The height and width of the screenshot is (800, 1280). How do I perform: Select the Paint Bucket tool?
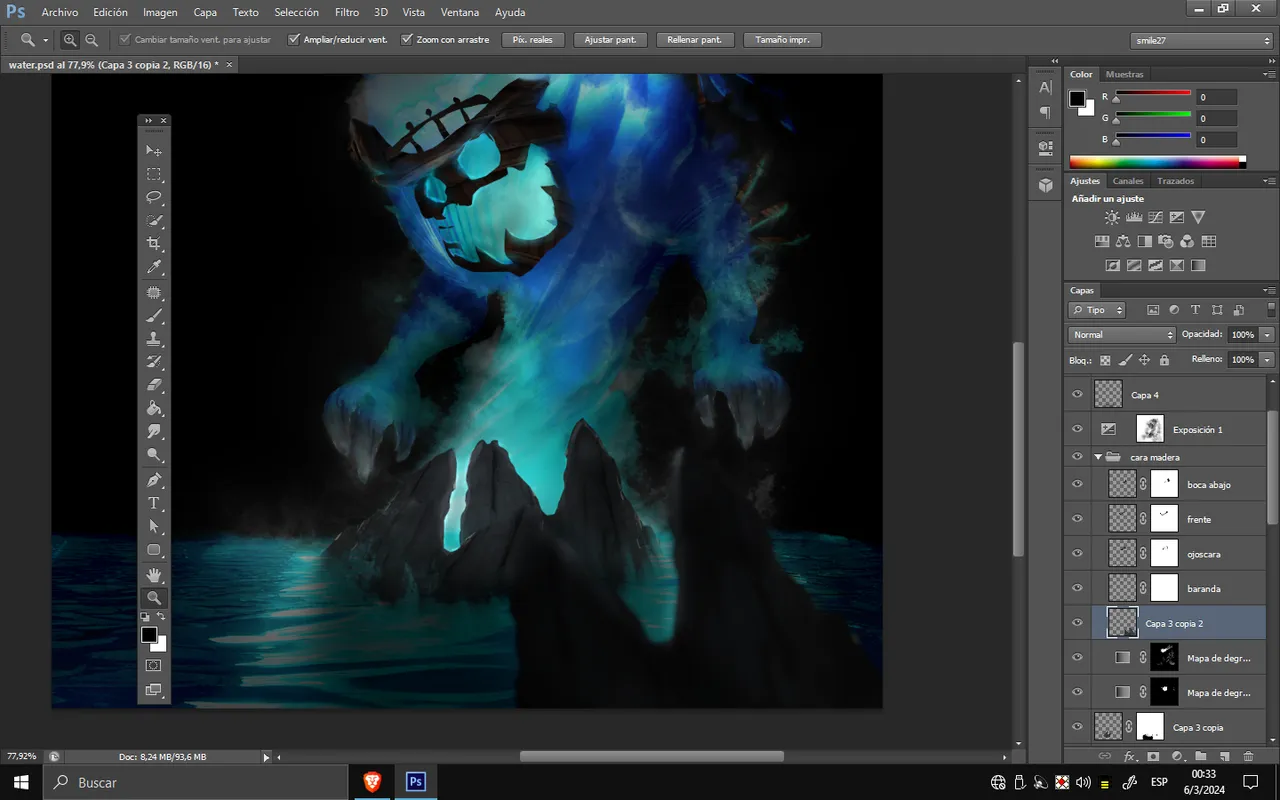154,408
